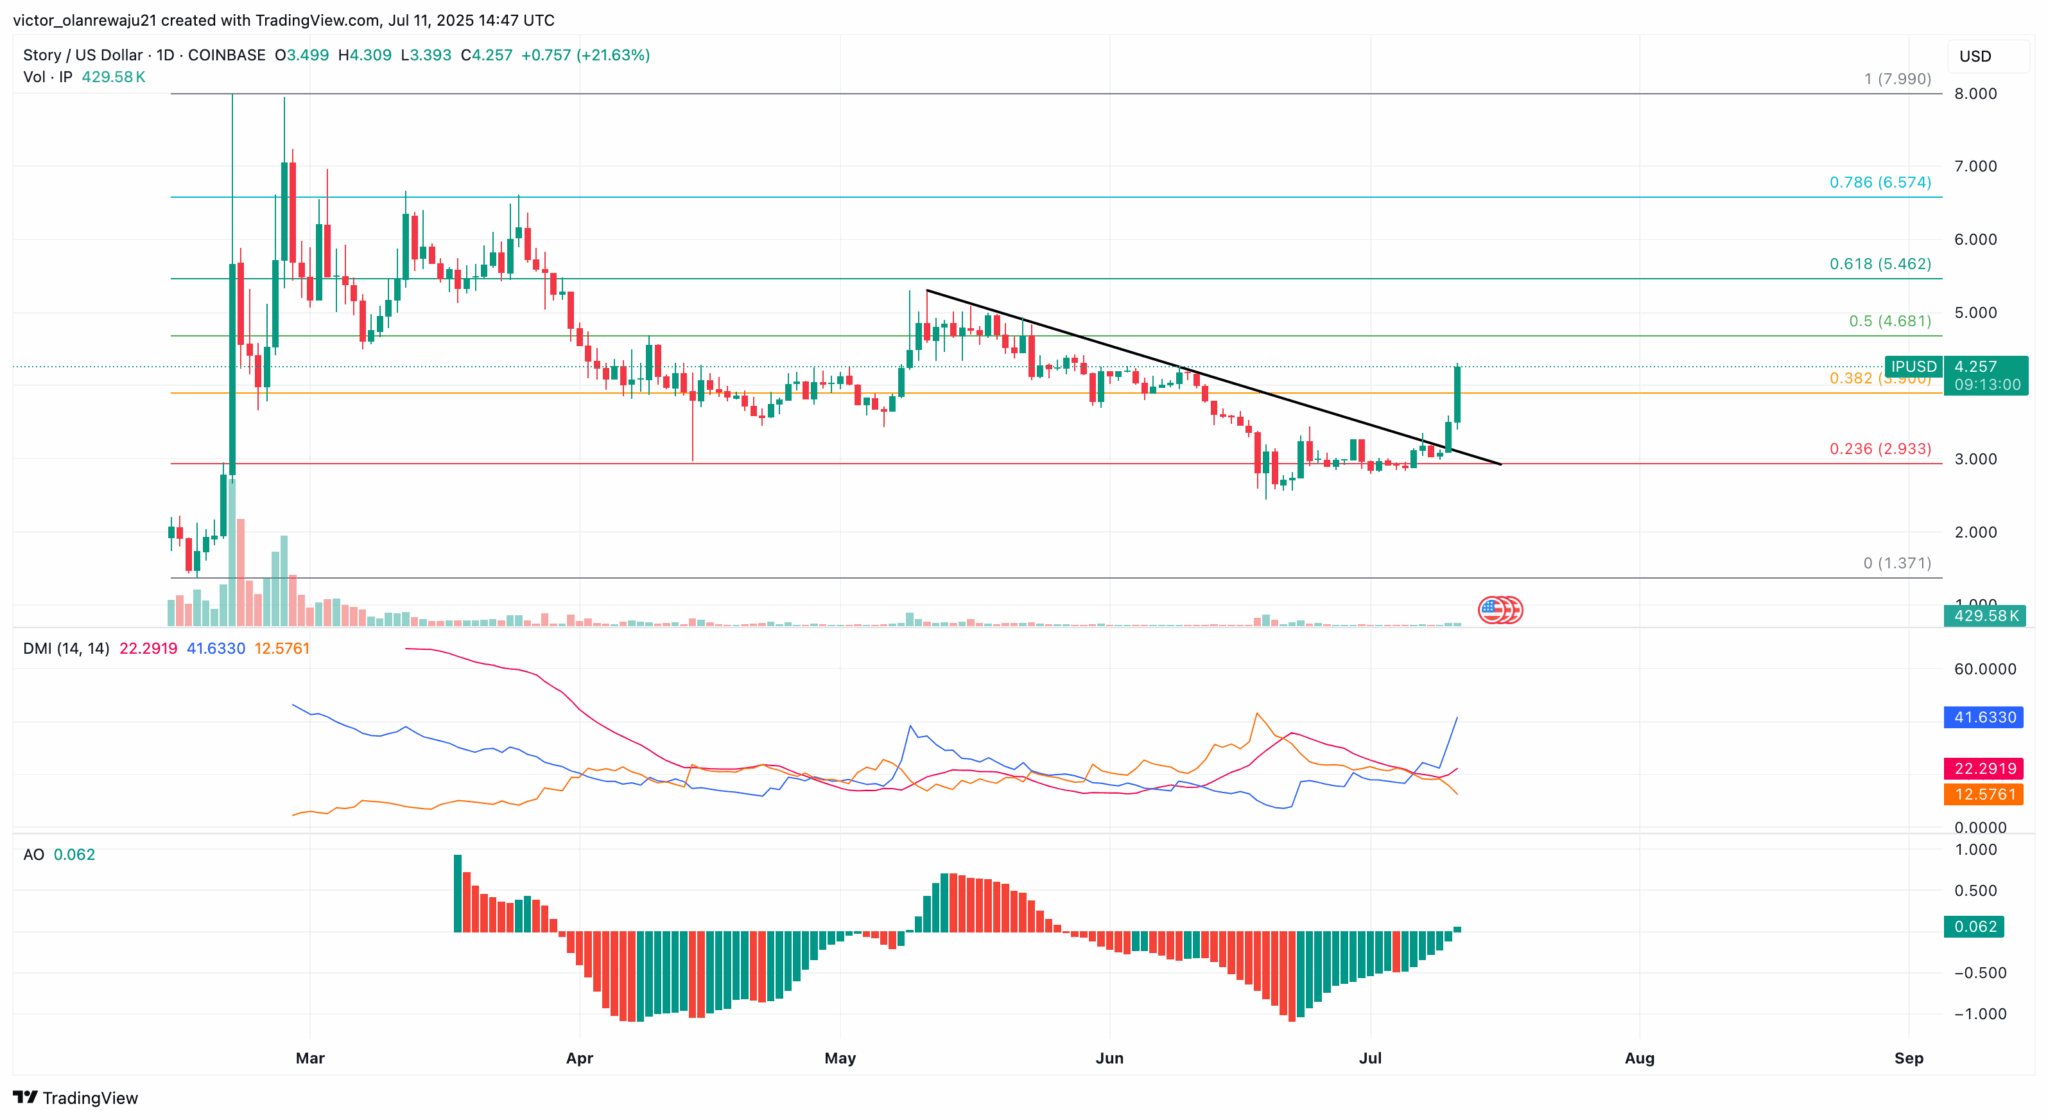Click the pink DMI 22.2919 value tag
This screenshot has height=1120, width=2048.
(1985, 769)
